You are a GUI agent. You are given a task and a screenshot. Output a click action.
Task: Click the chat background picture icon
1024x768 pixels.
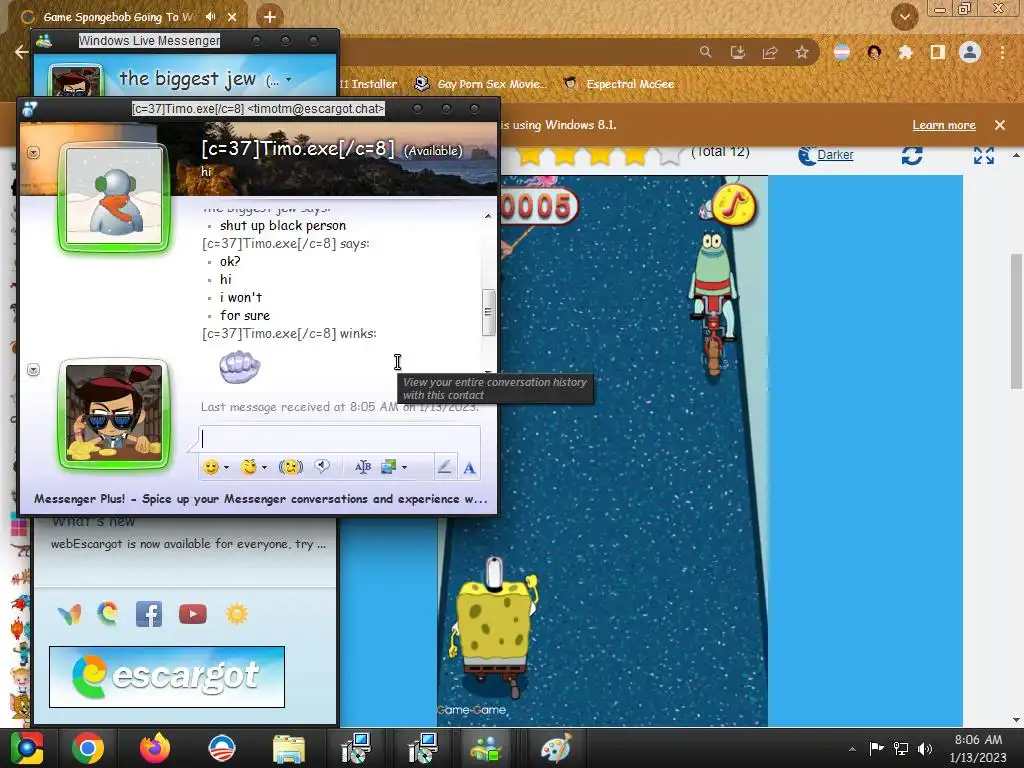point(389,467)
